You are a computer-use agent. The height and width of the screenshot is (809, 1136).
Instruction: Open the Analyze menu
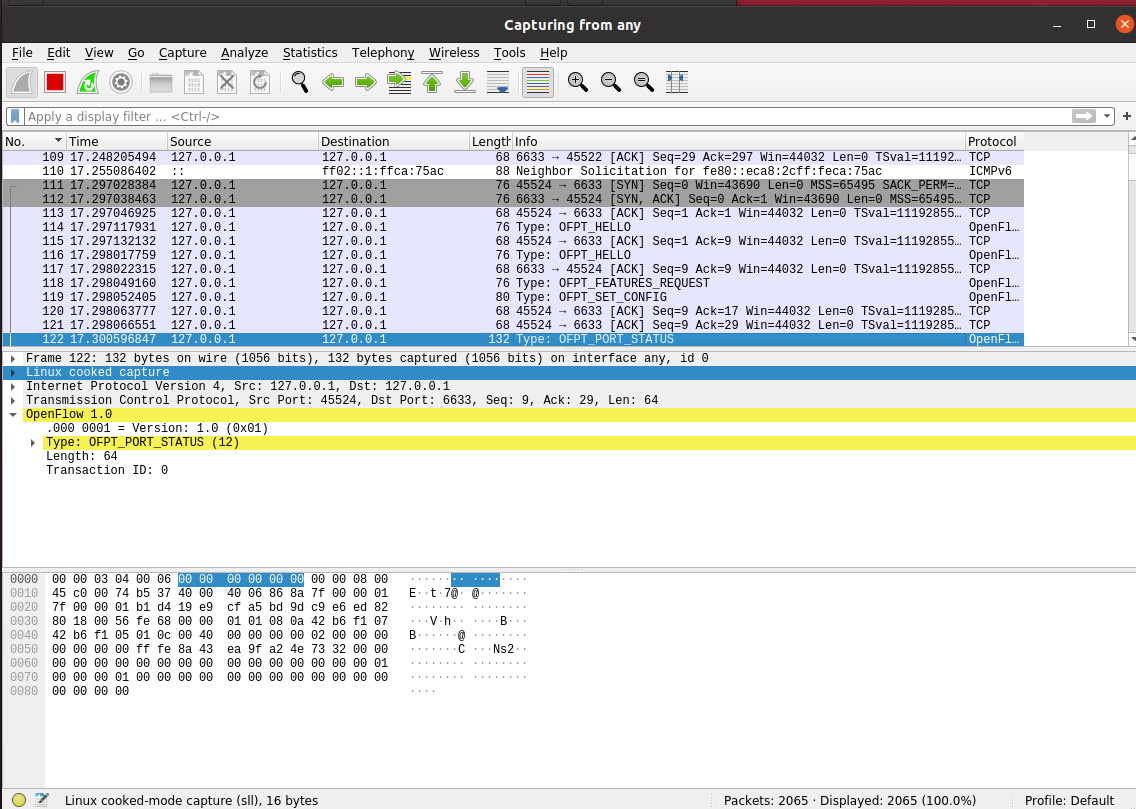point(244,53)
